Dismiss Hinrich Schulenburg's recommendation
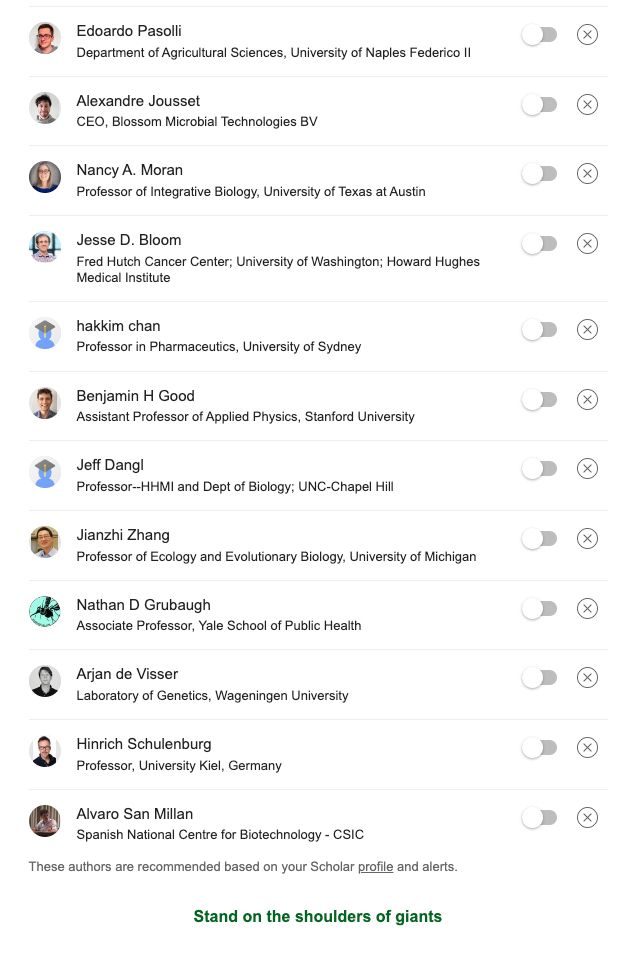 (x=587, y=747)
